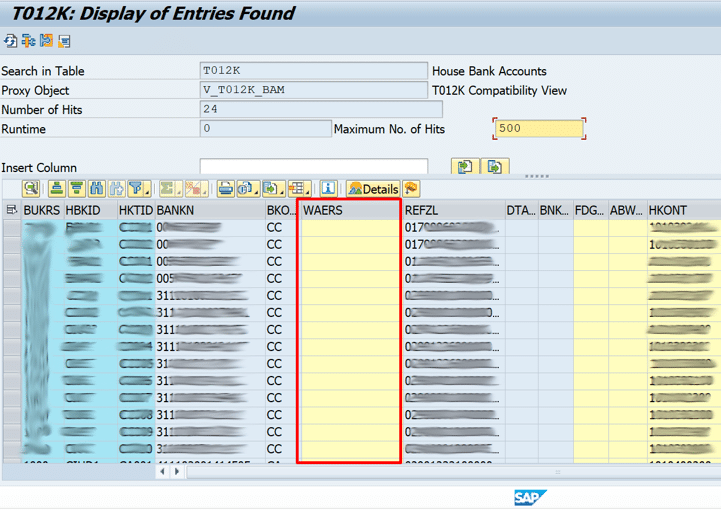Click the select-all rows corner icon

11,211
